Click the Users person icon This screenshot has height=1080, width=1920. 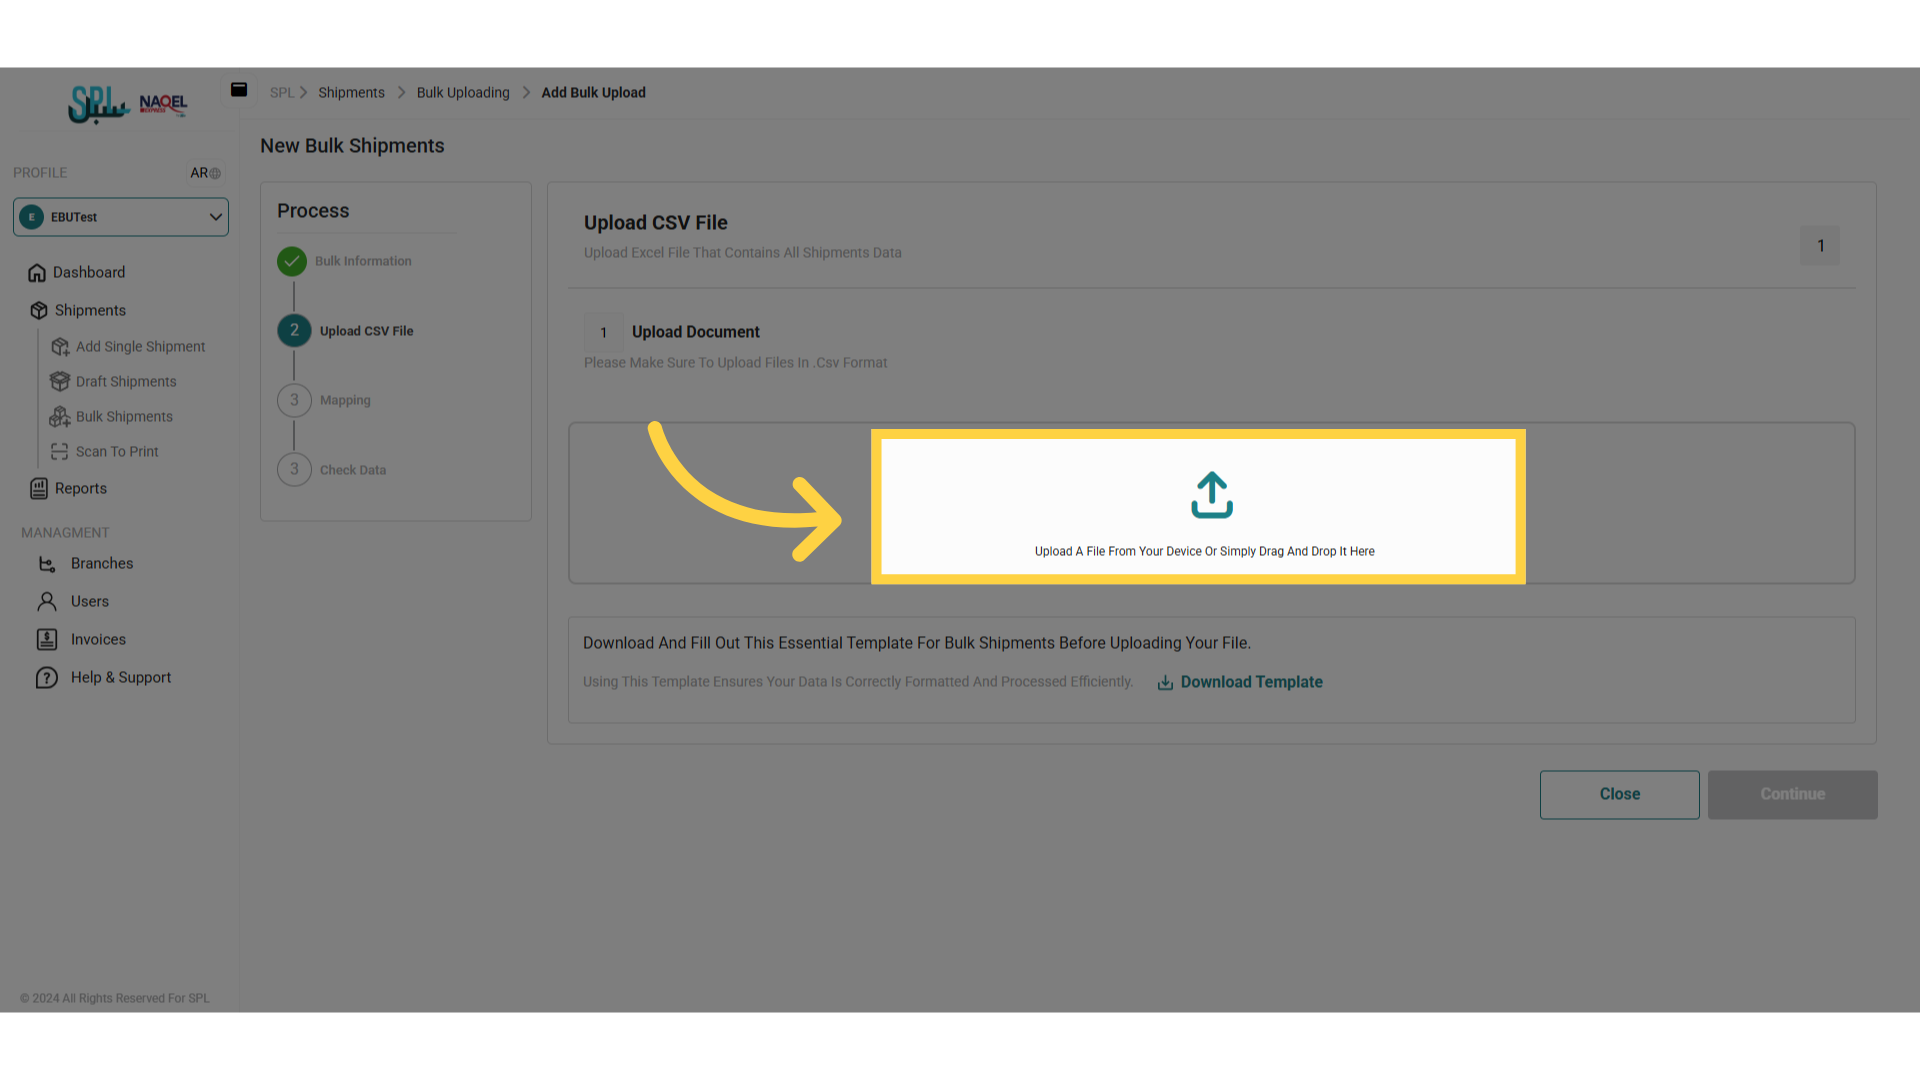(47, 602)
